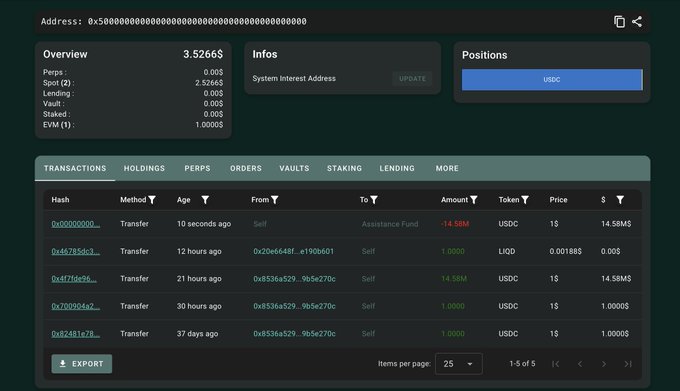Click the 1-5 of 5 pagination label

point(522,364)
